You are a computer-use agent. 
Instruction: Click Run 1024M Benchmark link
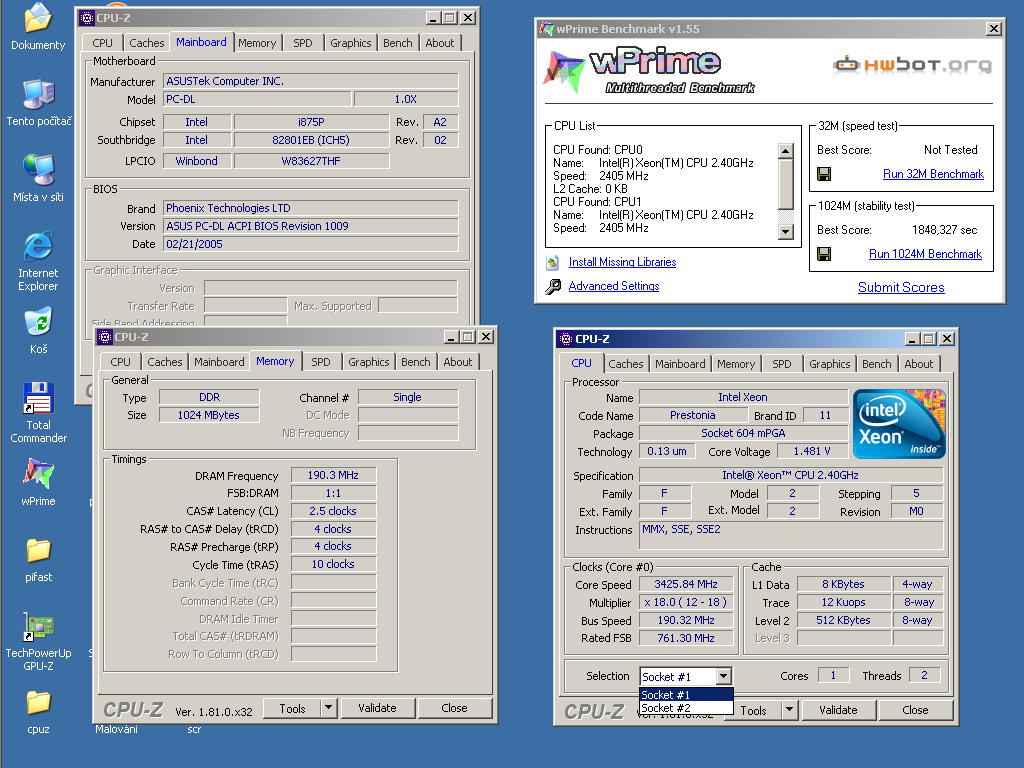925,254
